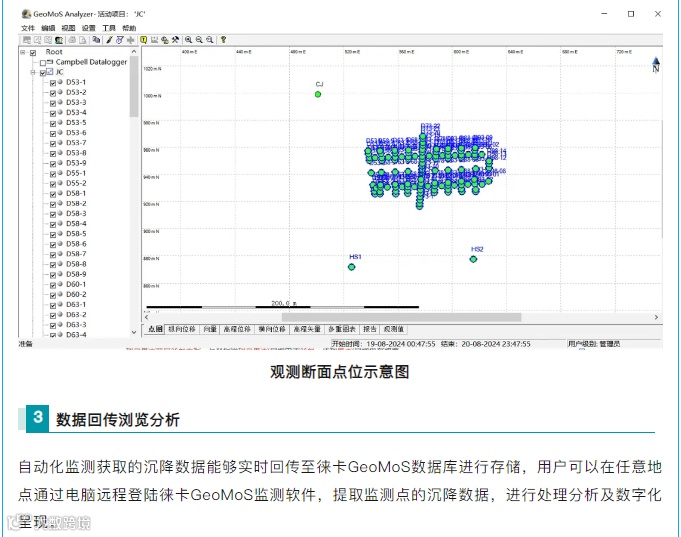The image size is (681, 537).
Task: Click the blue medal-shaped toolbar icon
Action: click(119, 40)
